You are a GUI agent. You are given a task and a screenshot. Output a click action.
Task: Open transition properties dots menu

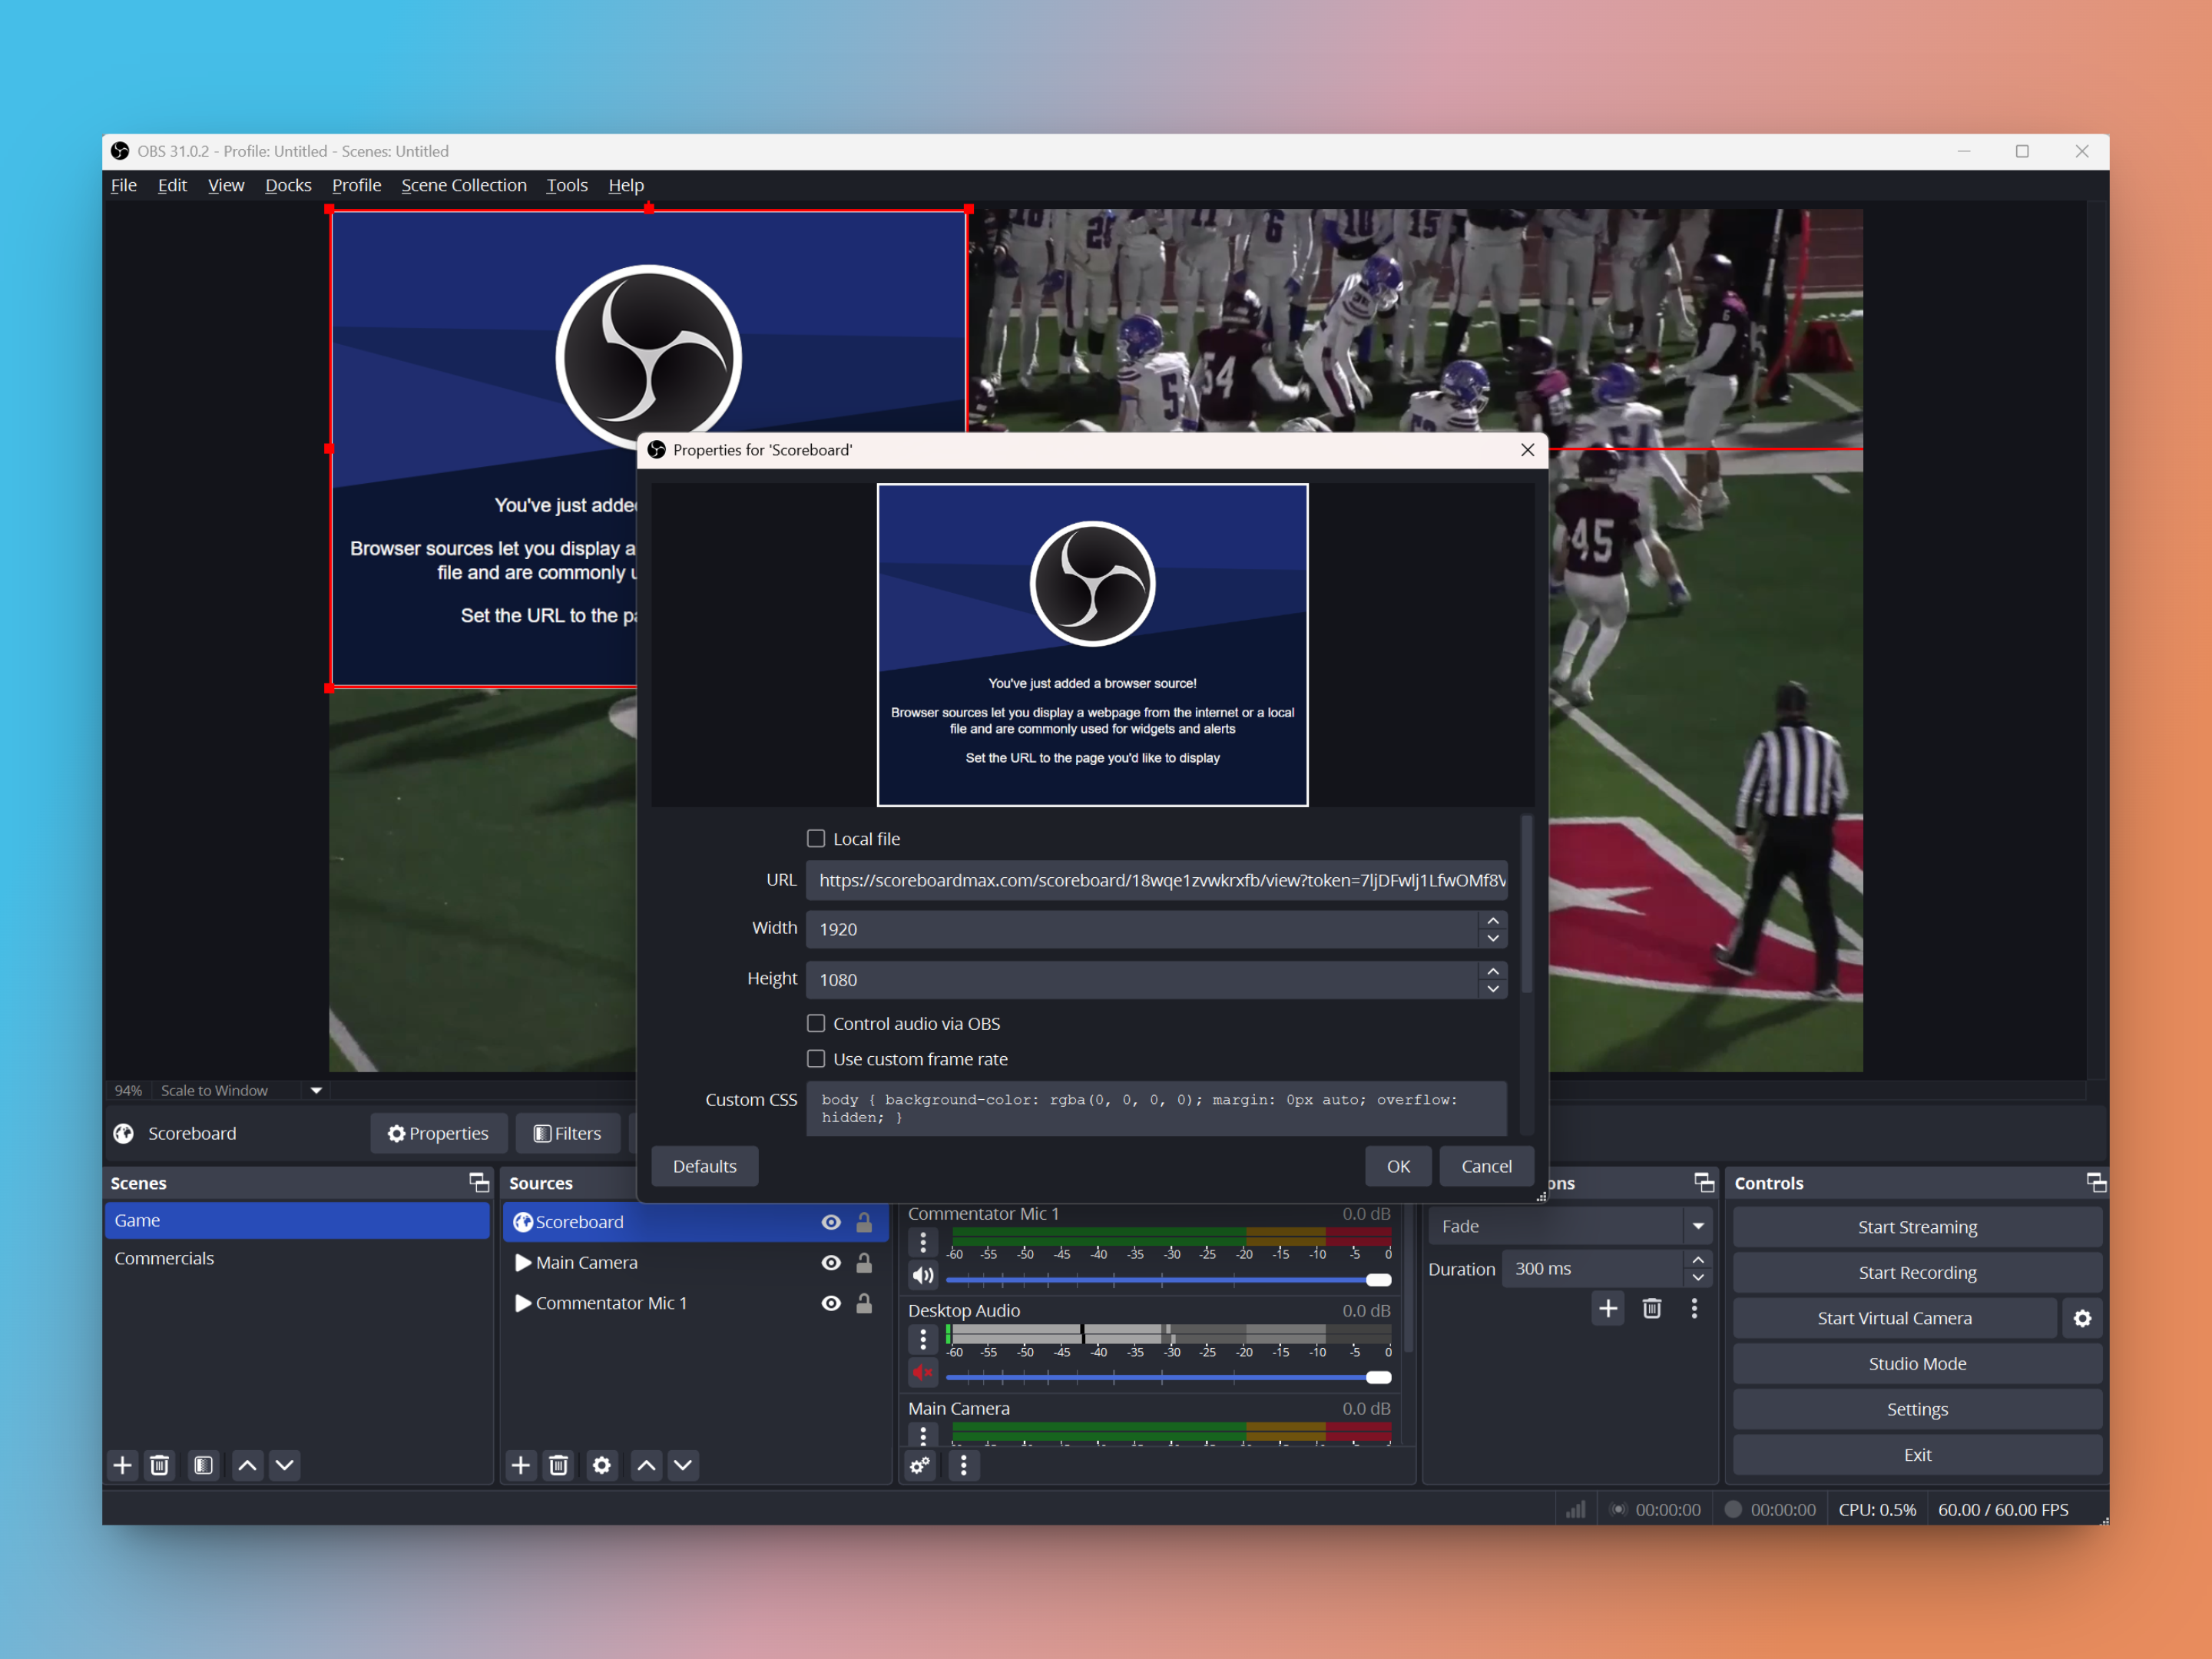click(x=1694, y=1308)
